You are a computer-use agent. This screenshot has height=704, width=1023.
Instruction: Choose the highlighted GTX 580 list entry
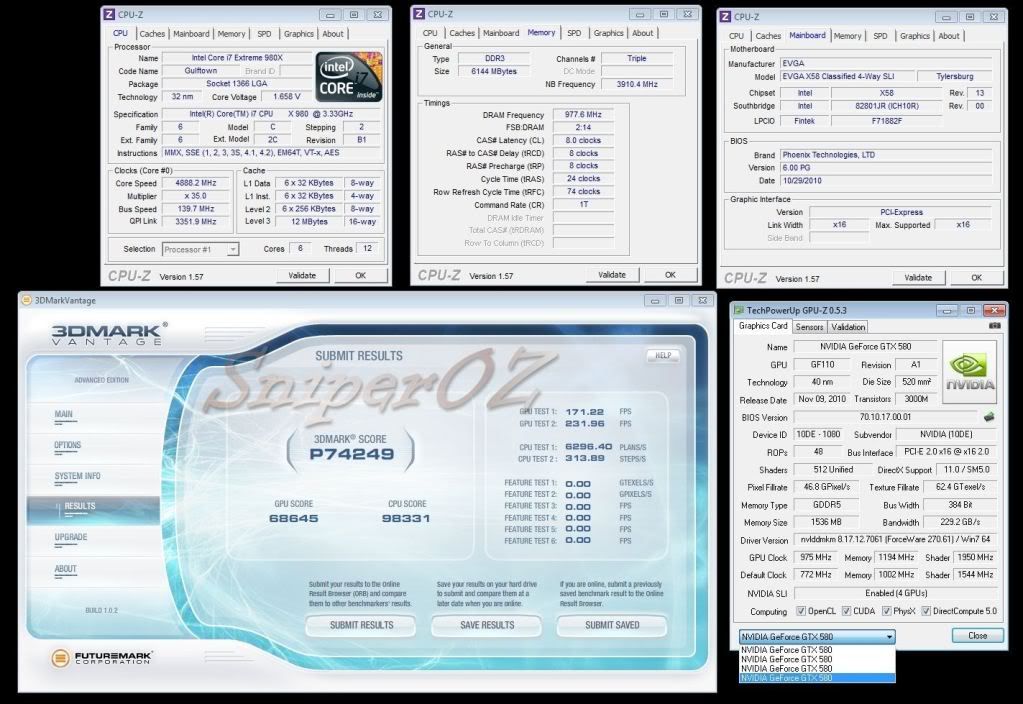(816, 678)
